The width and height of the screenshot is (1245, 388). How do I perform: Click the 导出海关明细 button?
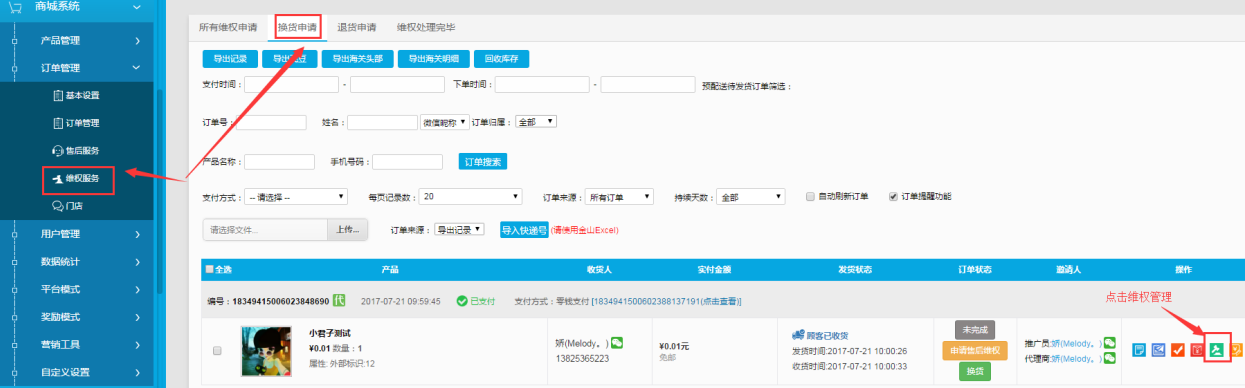pyautogui.click(x=433, y=59)
